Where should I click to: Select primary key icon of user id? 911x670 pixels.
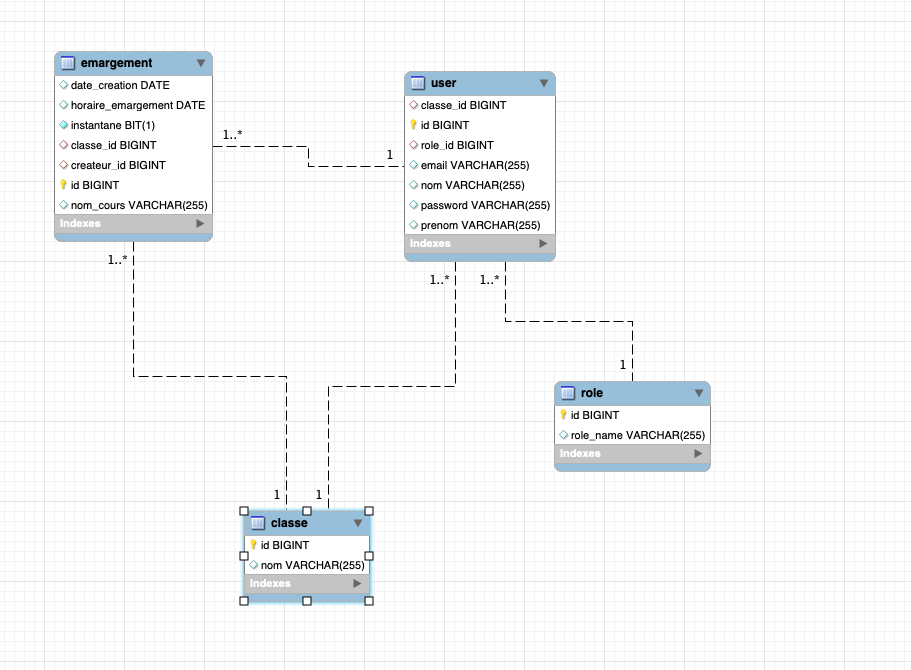click(x=414, y=125)
